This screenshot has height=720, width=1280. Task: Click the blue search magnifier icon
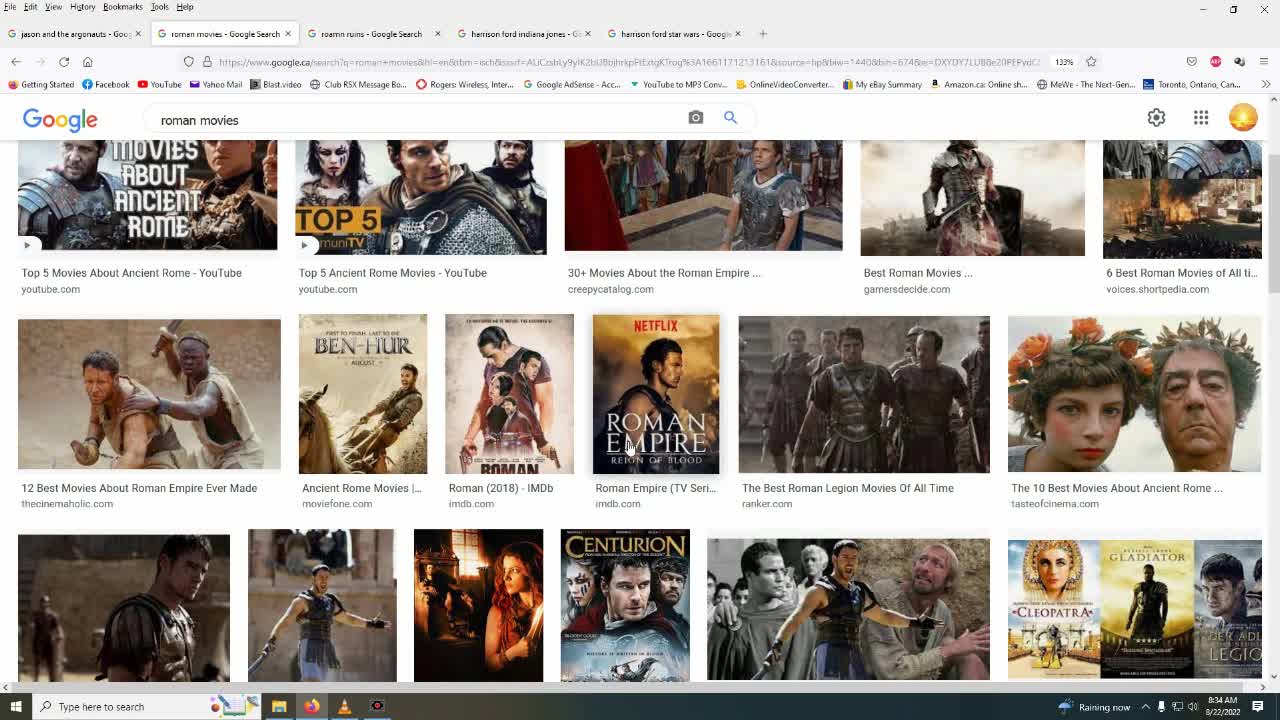[731, 117]
